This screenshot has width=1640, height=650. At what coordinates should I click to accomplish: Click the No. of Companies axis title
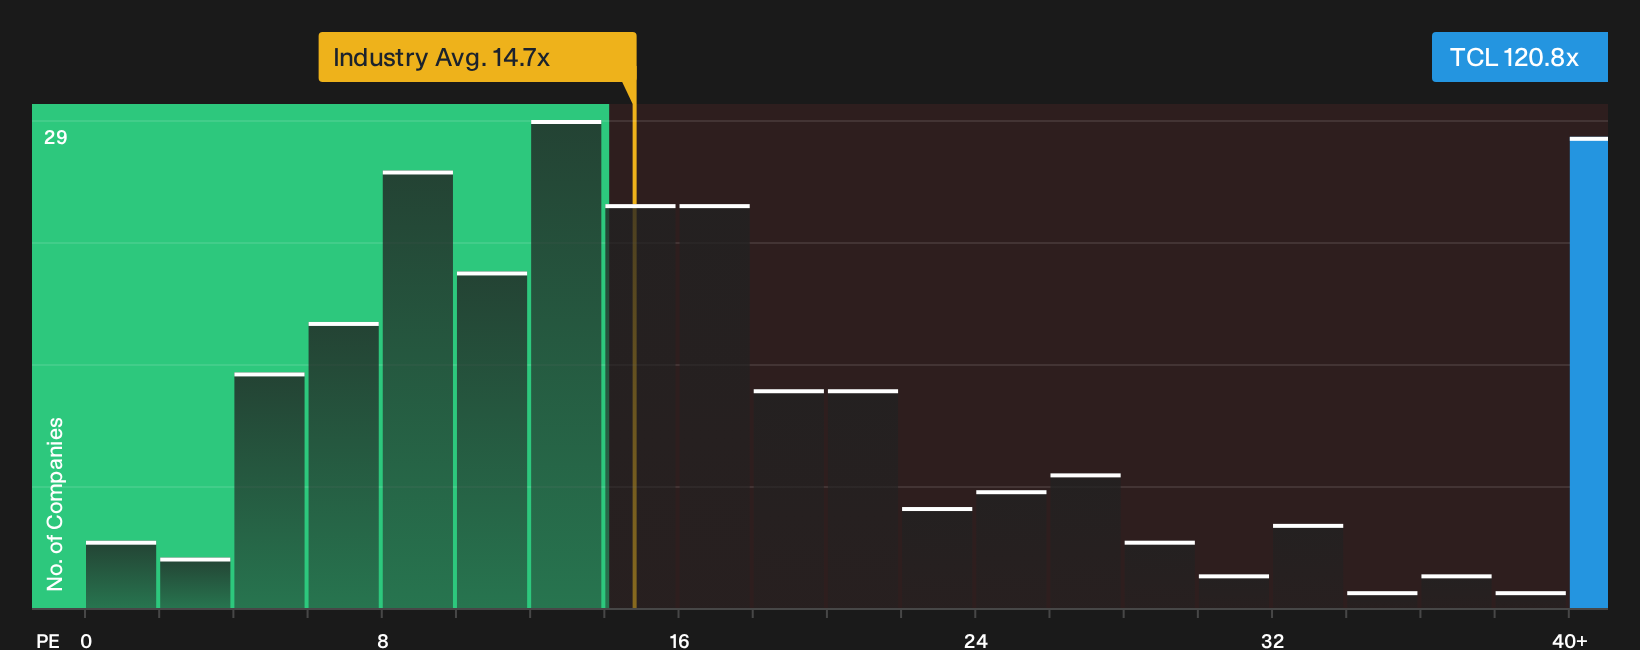(x=55, y=504)
